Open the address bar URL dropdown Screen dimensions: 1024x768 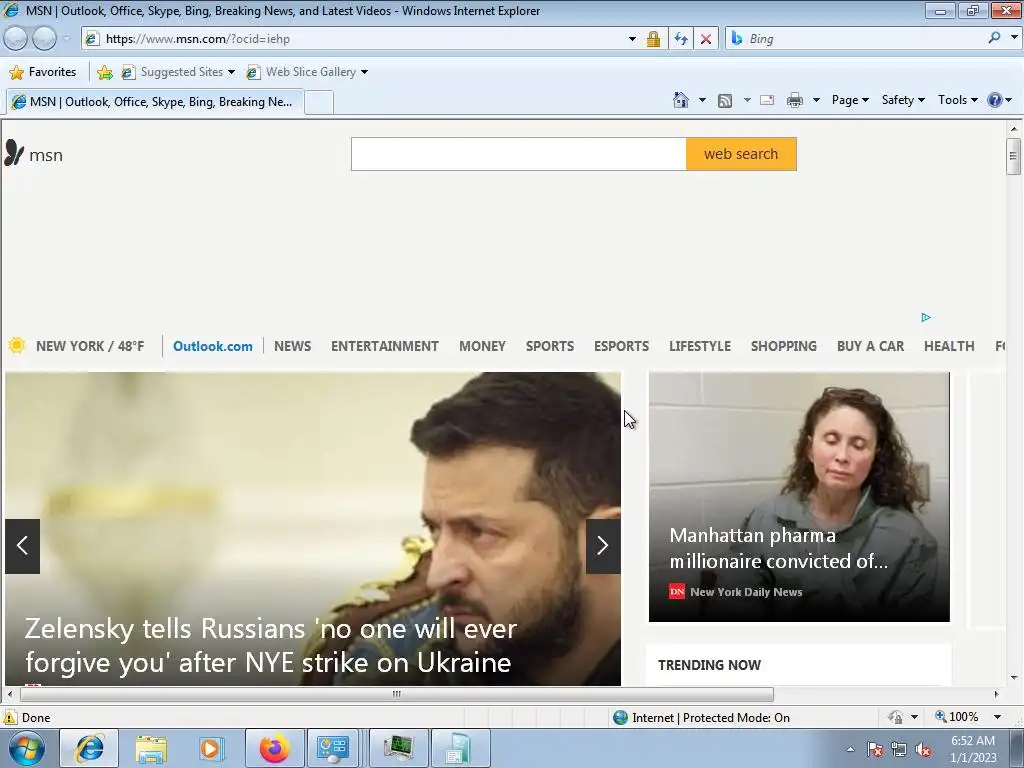point(632,39)
